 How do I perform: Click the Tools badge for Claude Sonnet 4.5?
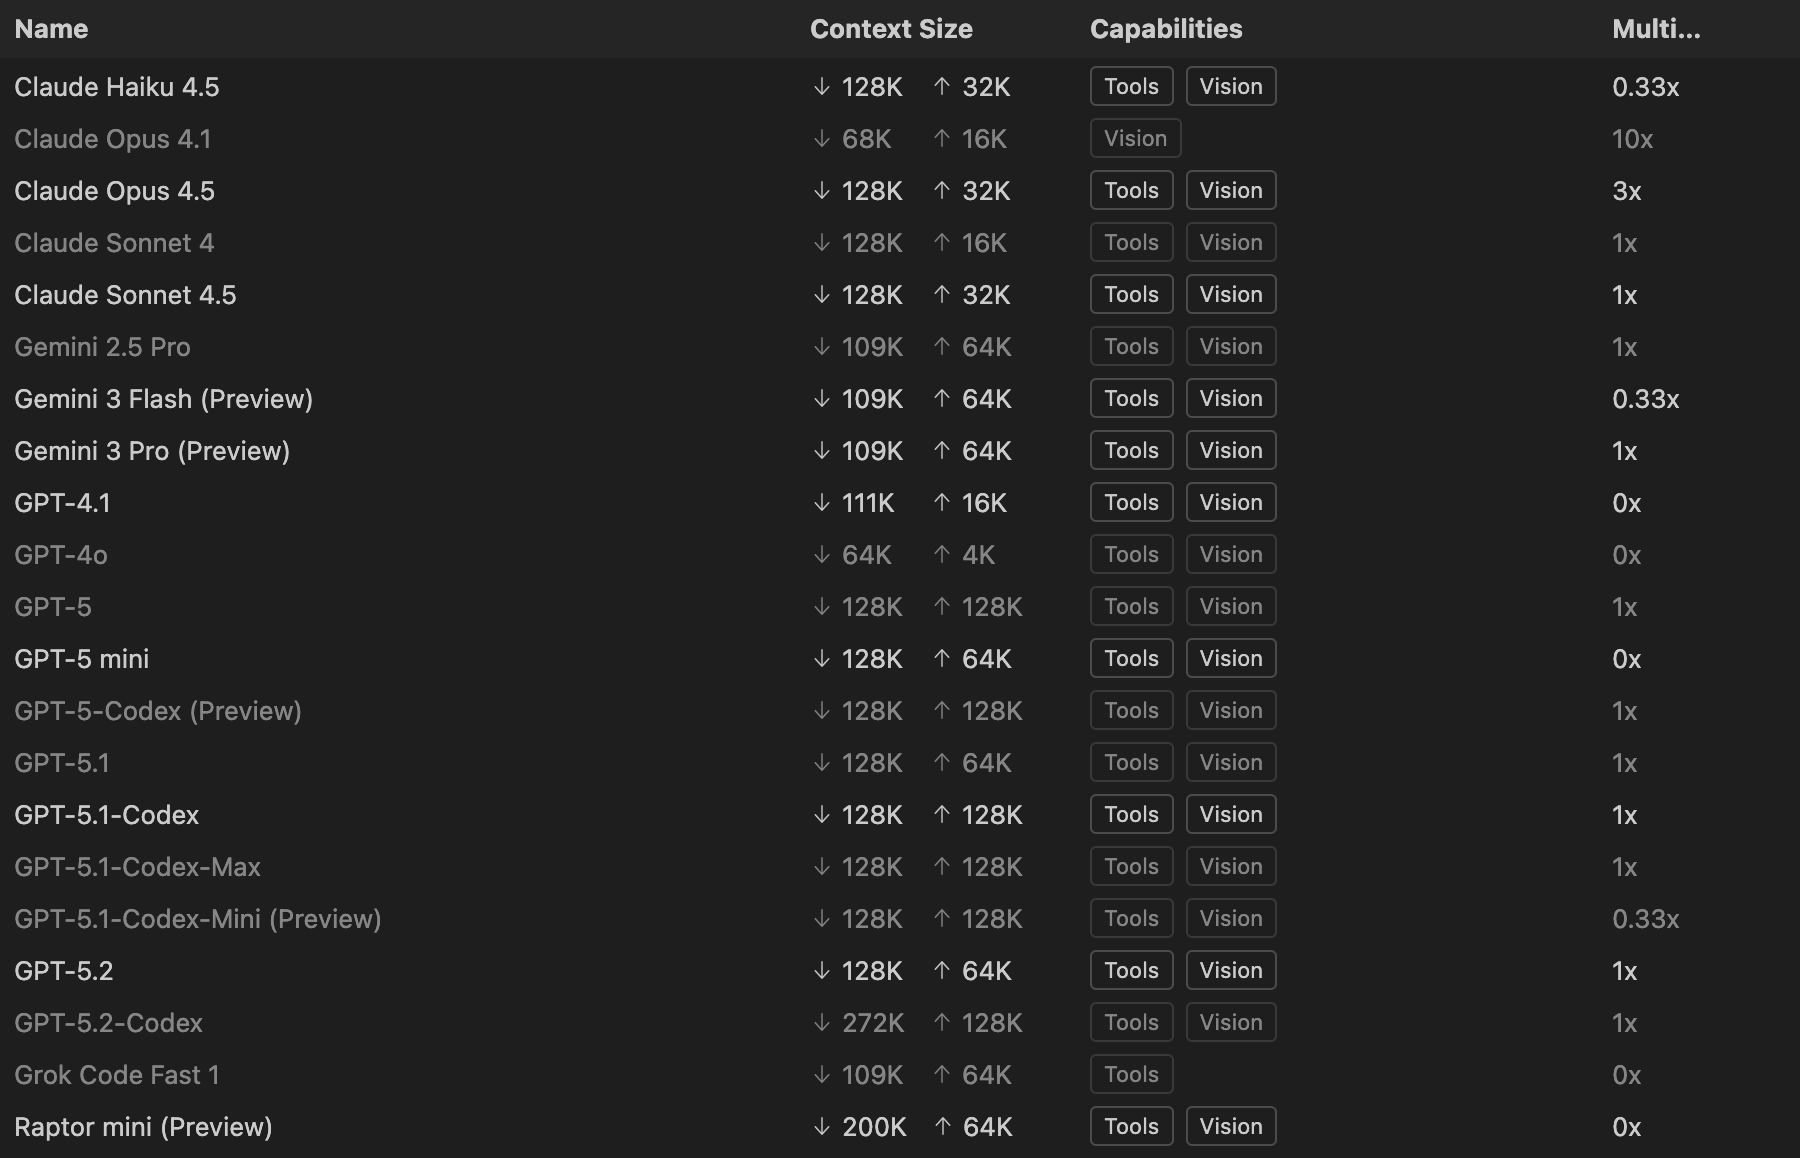[1131, 295]
